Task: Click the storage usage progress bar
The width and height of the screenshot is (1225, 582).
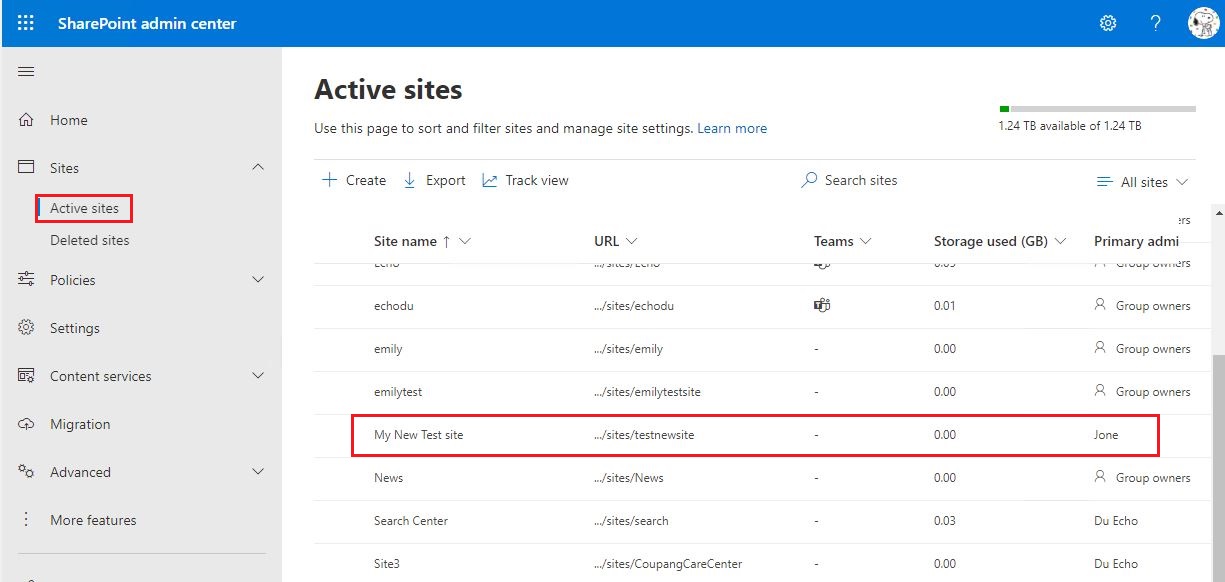Action: [x=1097, y=107]
